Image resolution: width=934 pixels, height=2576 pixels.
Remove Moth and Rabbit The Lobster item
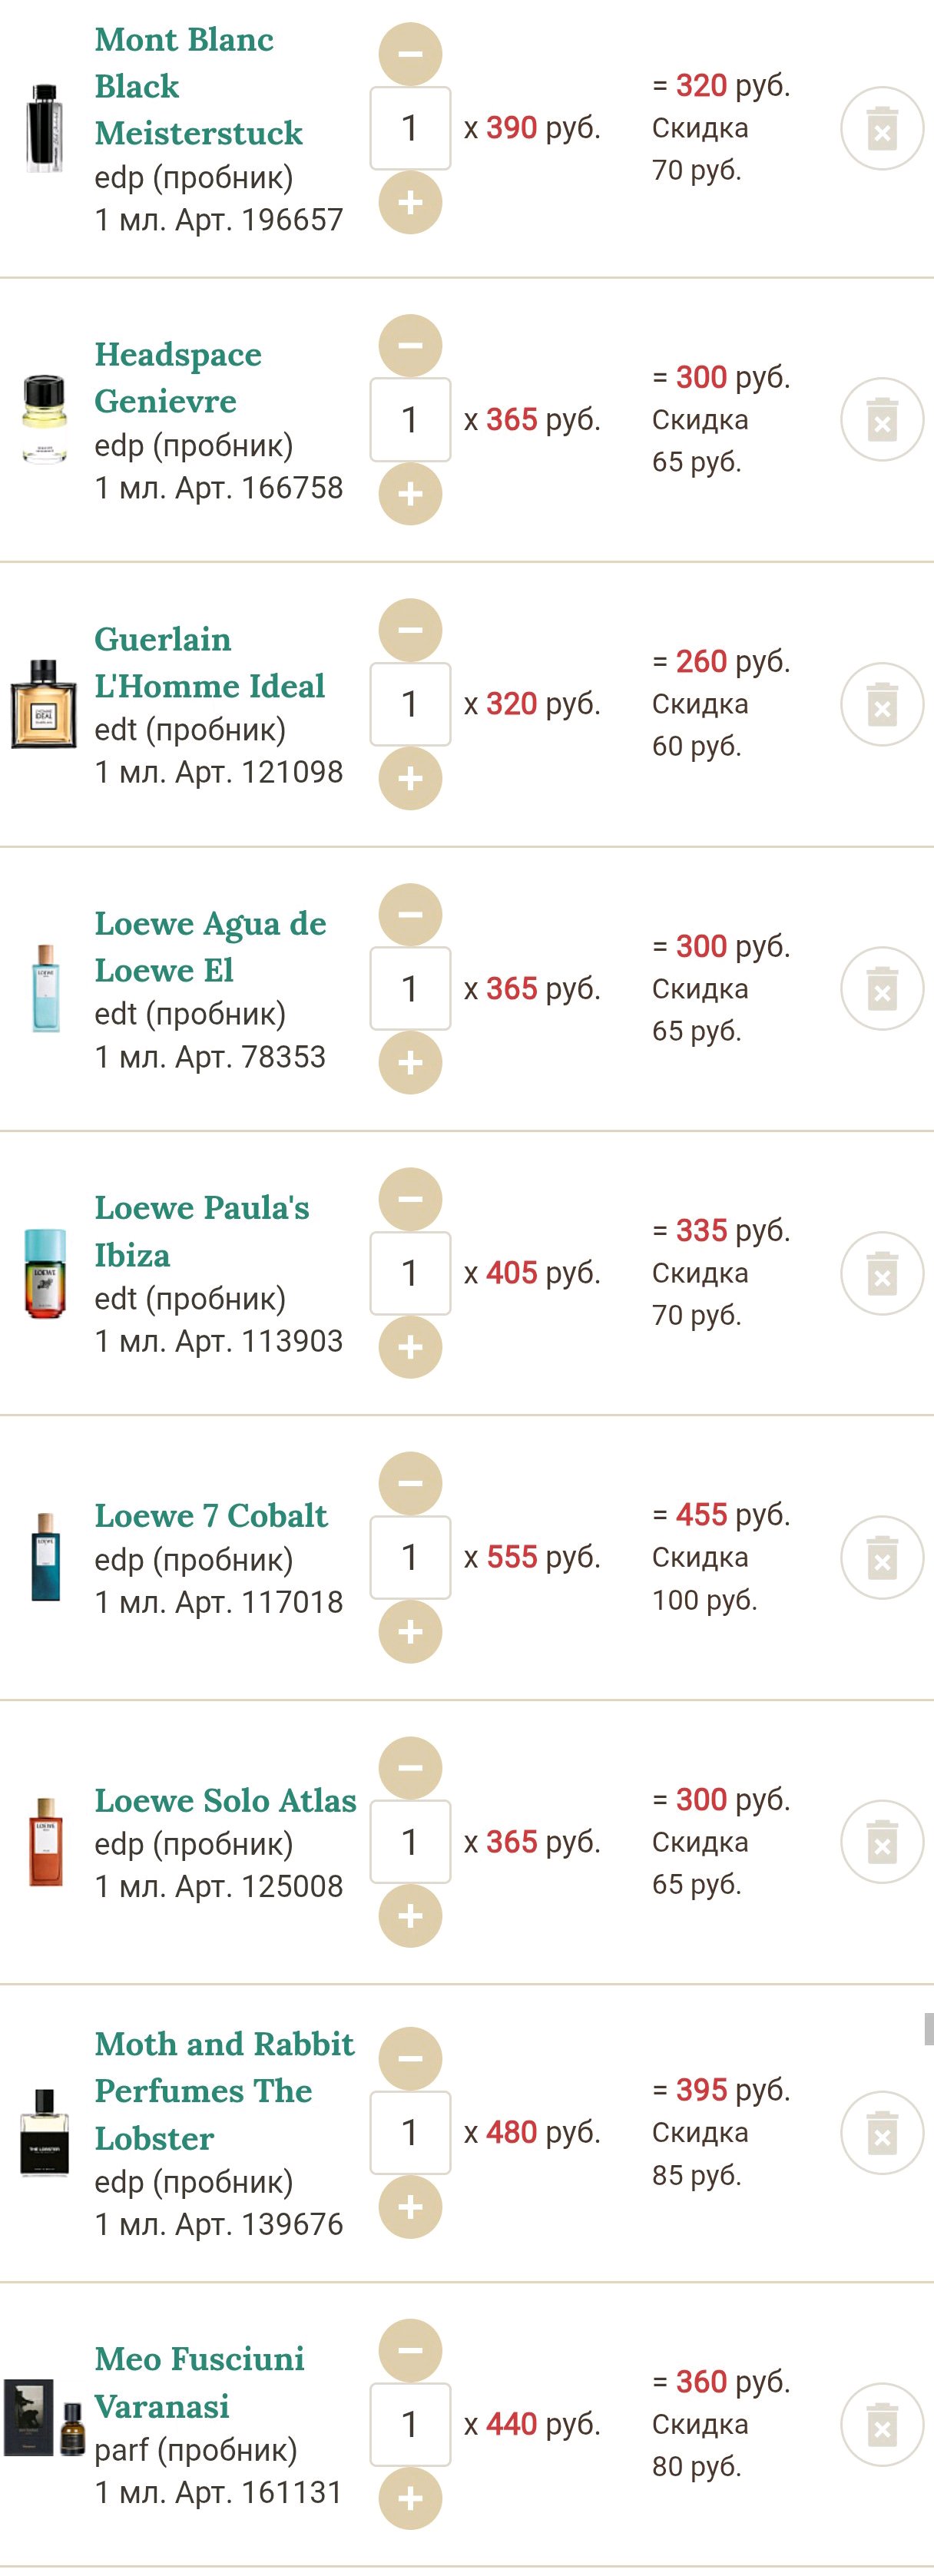881,2133
